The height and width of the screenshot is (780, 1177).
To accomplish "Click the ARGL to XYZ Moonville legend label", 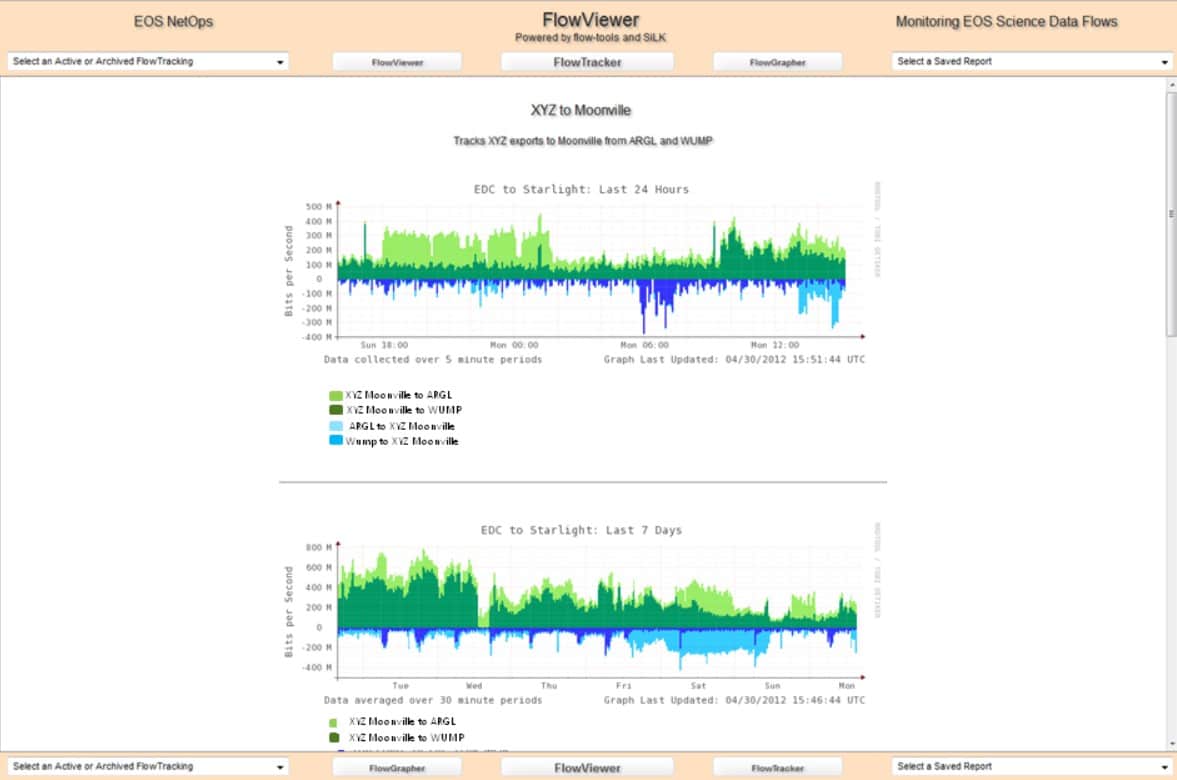I will point(402,426).
